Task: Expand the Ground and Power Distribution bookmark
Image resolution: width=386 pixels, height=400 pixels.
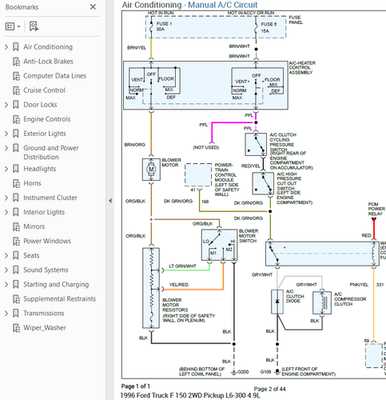Action: [x=6, y=148]
